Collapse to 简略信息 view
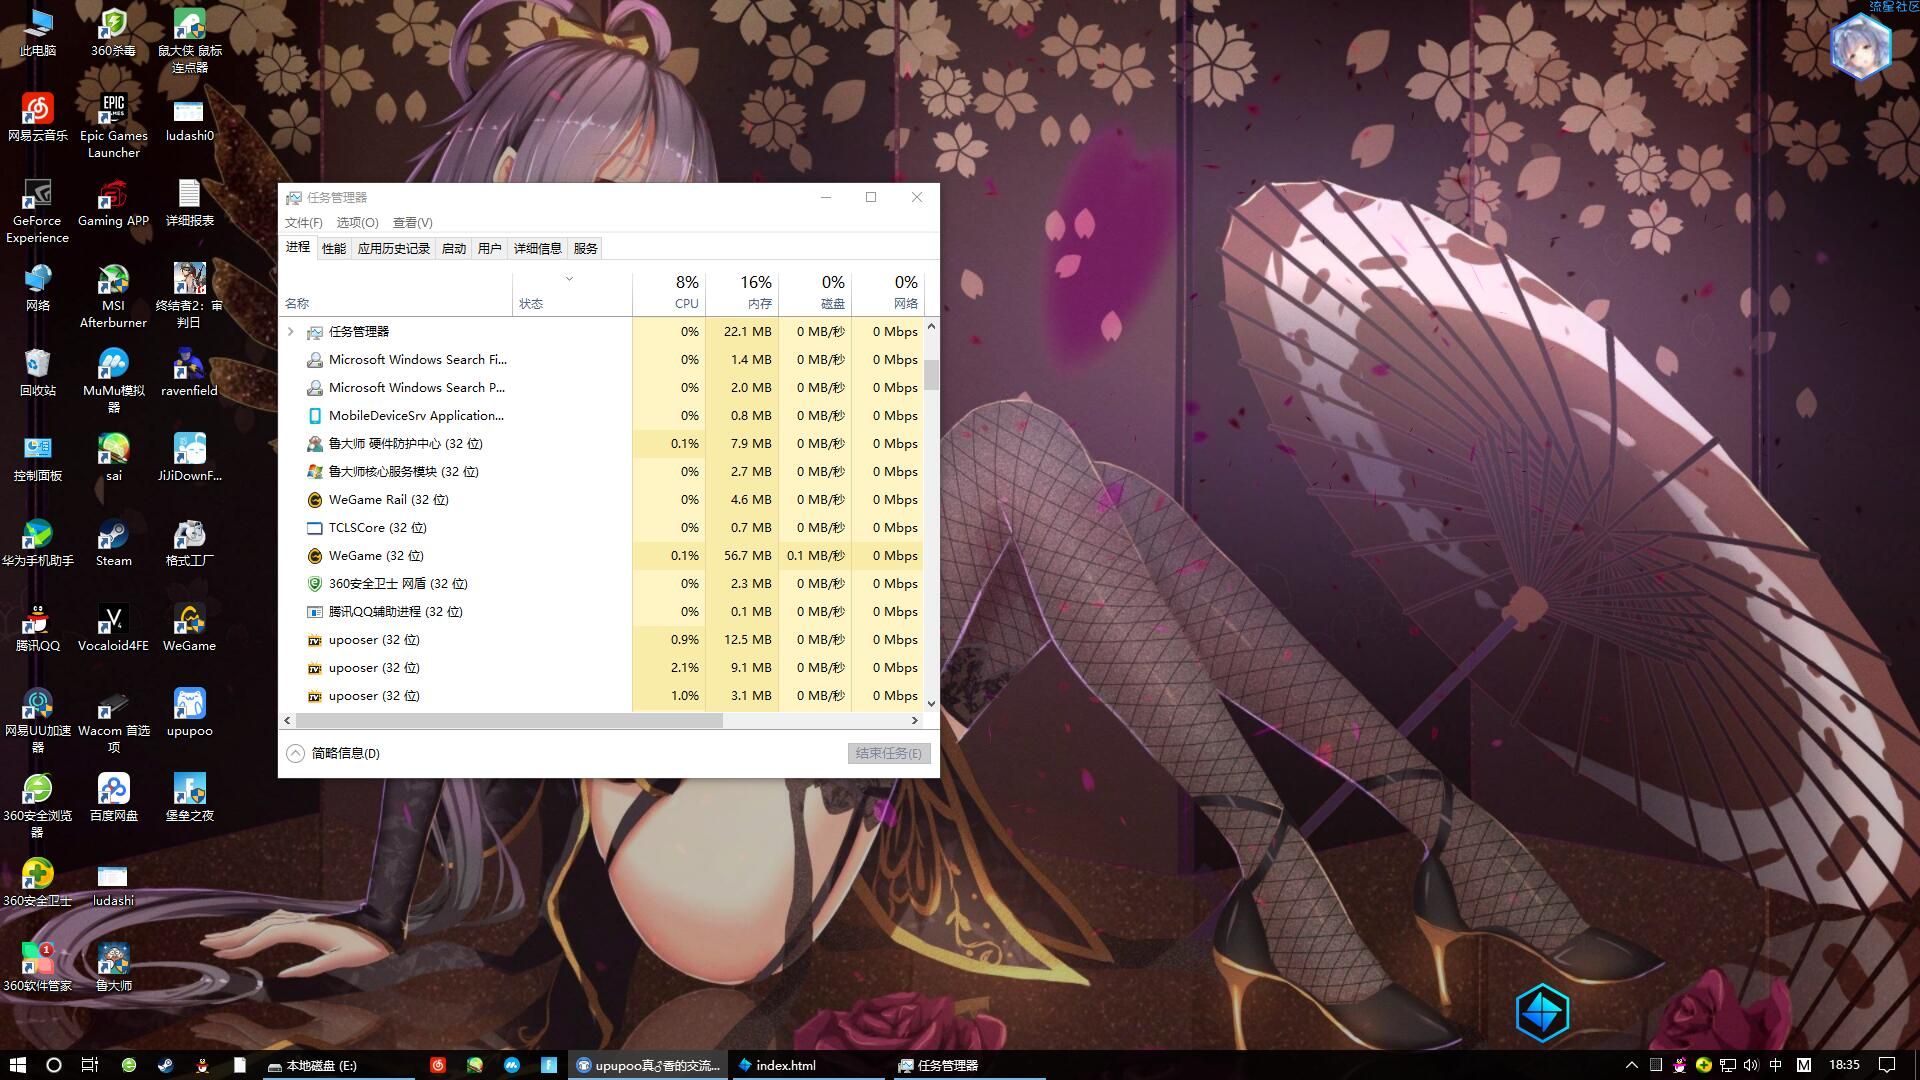Screen dimensions: 1920x1080 334,753
